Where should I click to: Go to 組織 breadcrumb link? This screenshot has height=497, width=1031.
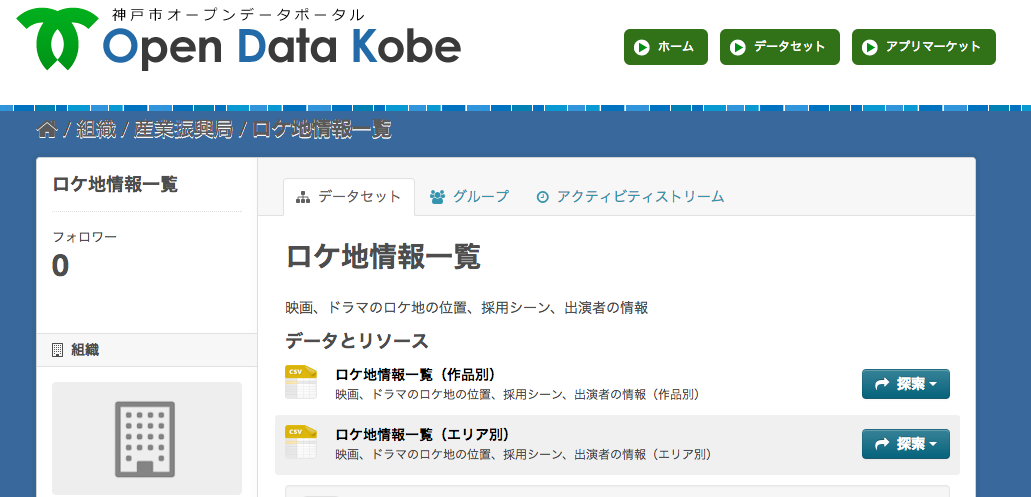95,130
